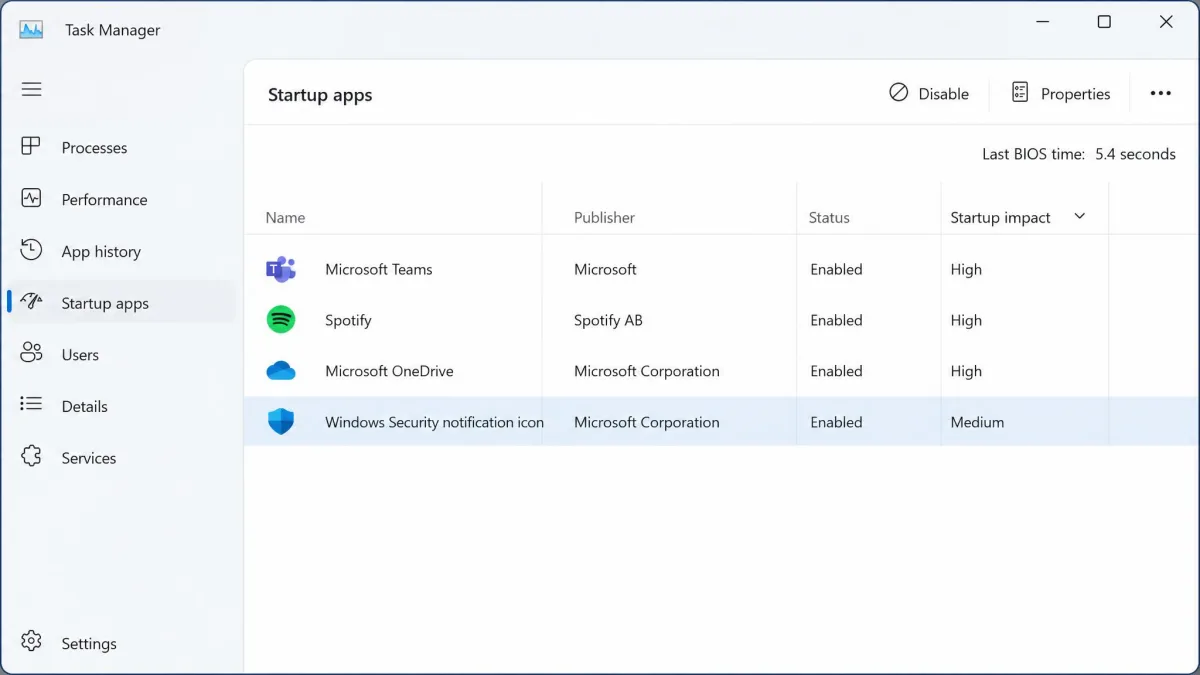Click the Startup apps gauge icon
The width and height of the screenshot is (1200, 675).
coord(31,302)
